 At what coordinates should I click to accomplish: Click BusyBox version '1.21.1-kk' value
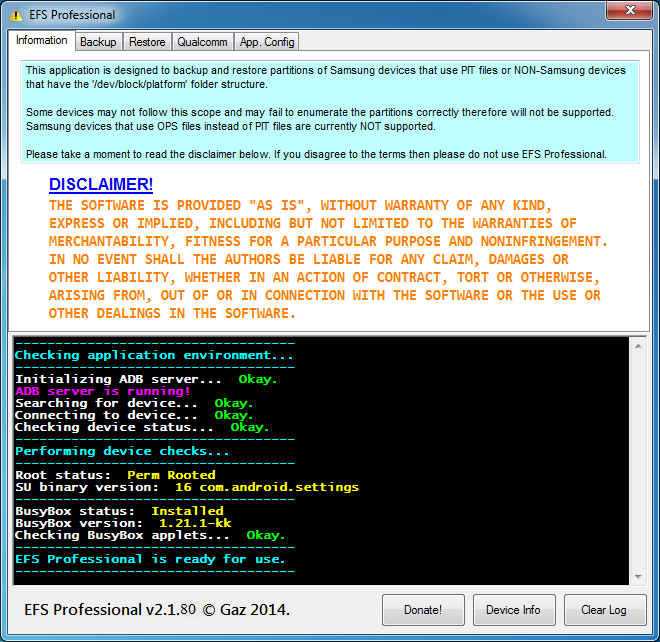tap(195, 523)
